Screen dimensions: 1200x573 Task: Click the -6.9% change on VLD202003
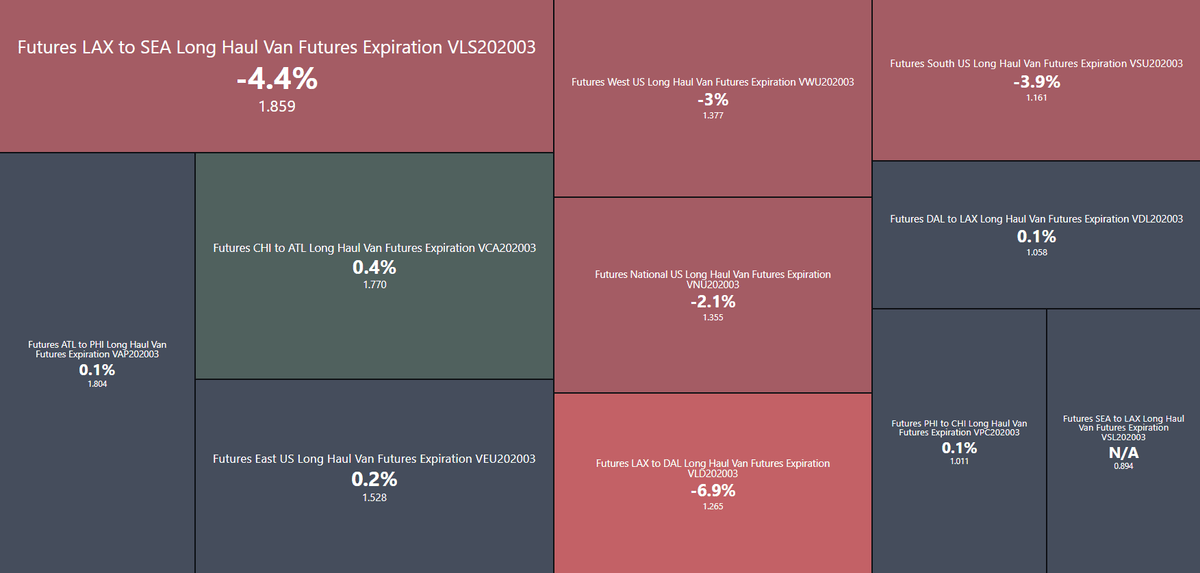click(713, 491)
